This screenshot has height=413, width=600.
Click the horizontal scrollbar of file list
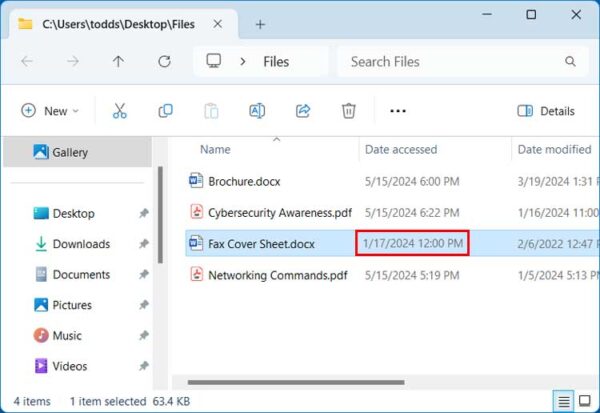coord(296,382)
